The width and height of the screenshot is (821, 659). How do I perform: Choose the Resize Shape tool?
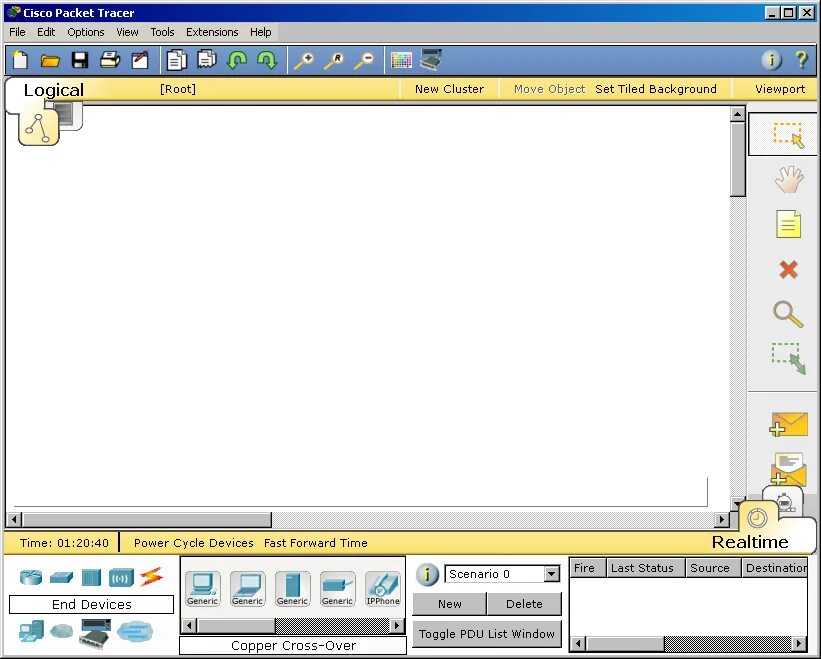pos(789,359)
